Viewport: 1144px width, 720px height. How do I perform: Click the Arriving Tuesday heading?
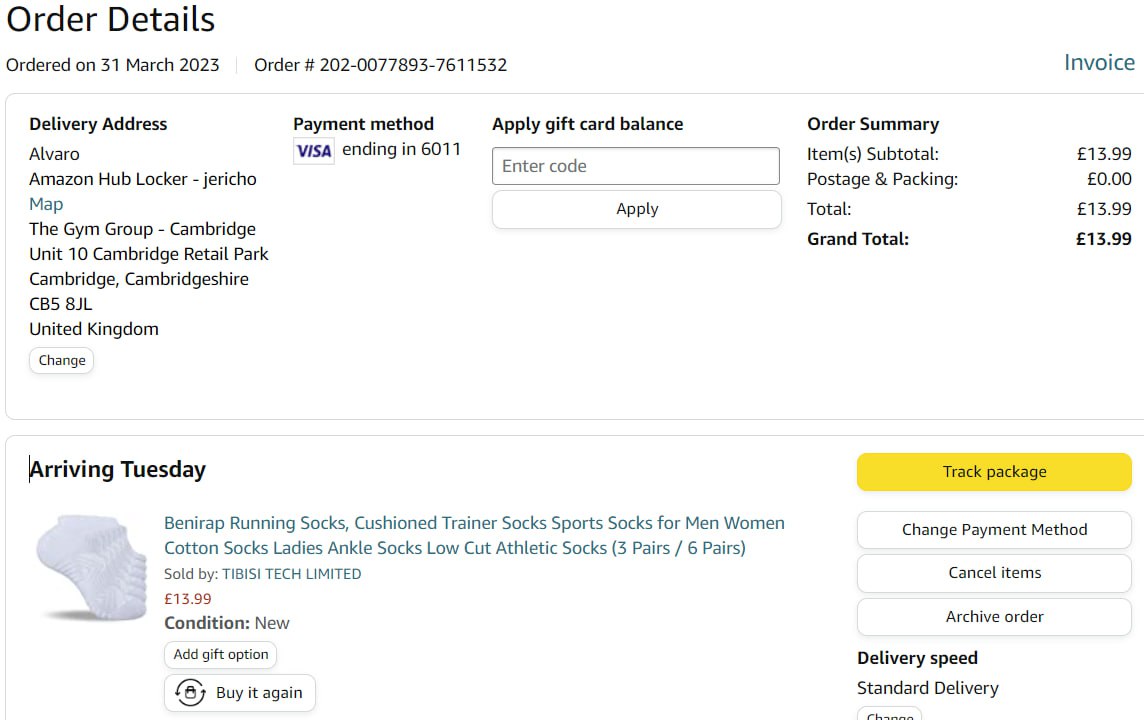pos(118,470)
